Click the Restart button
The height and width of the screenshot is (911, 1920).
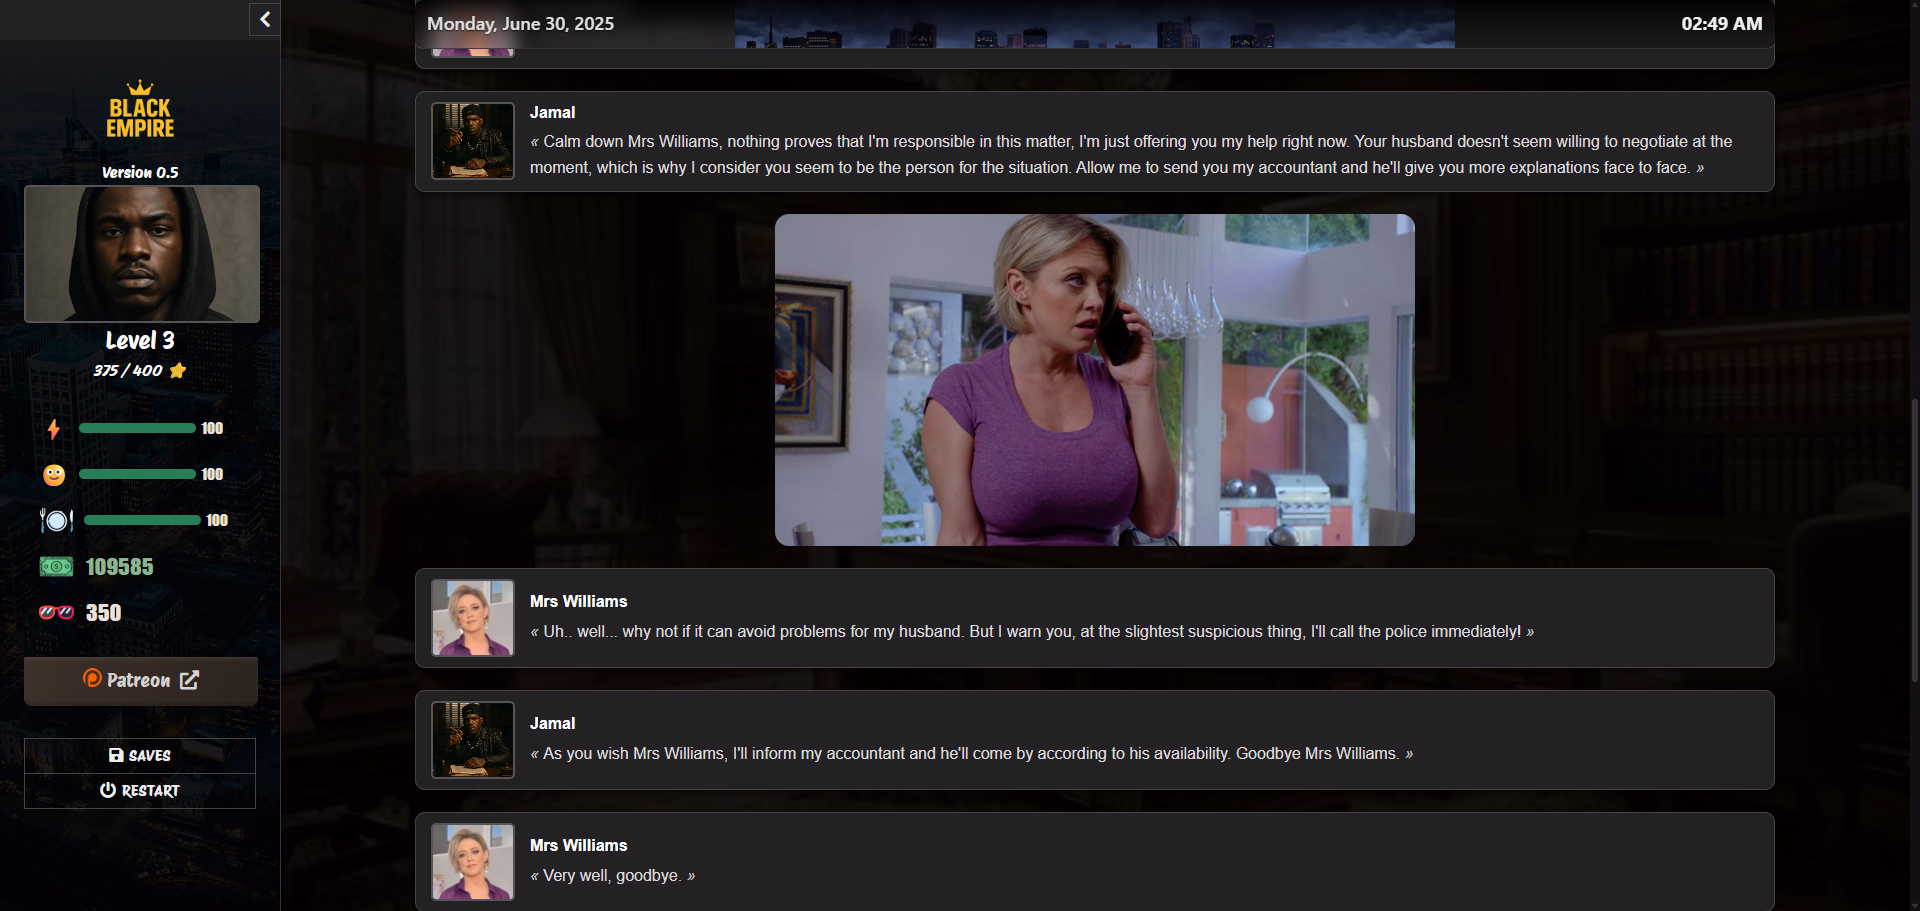pyautogui.click(x=140, y=791)
